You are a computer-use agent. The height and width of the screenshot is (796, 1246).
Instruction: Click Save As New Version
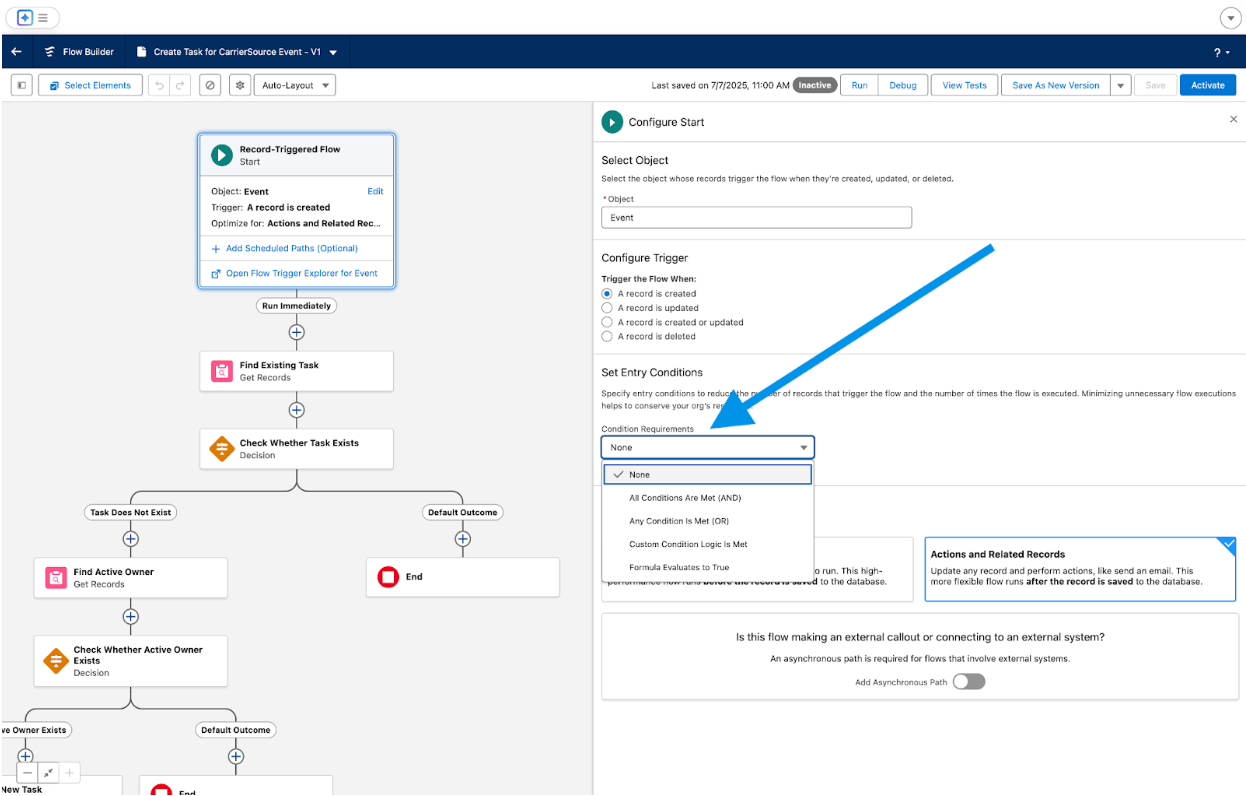pyautogui.click(x=1055, y=85)
